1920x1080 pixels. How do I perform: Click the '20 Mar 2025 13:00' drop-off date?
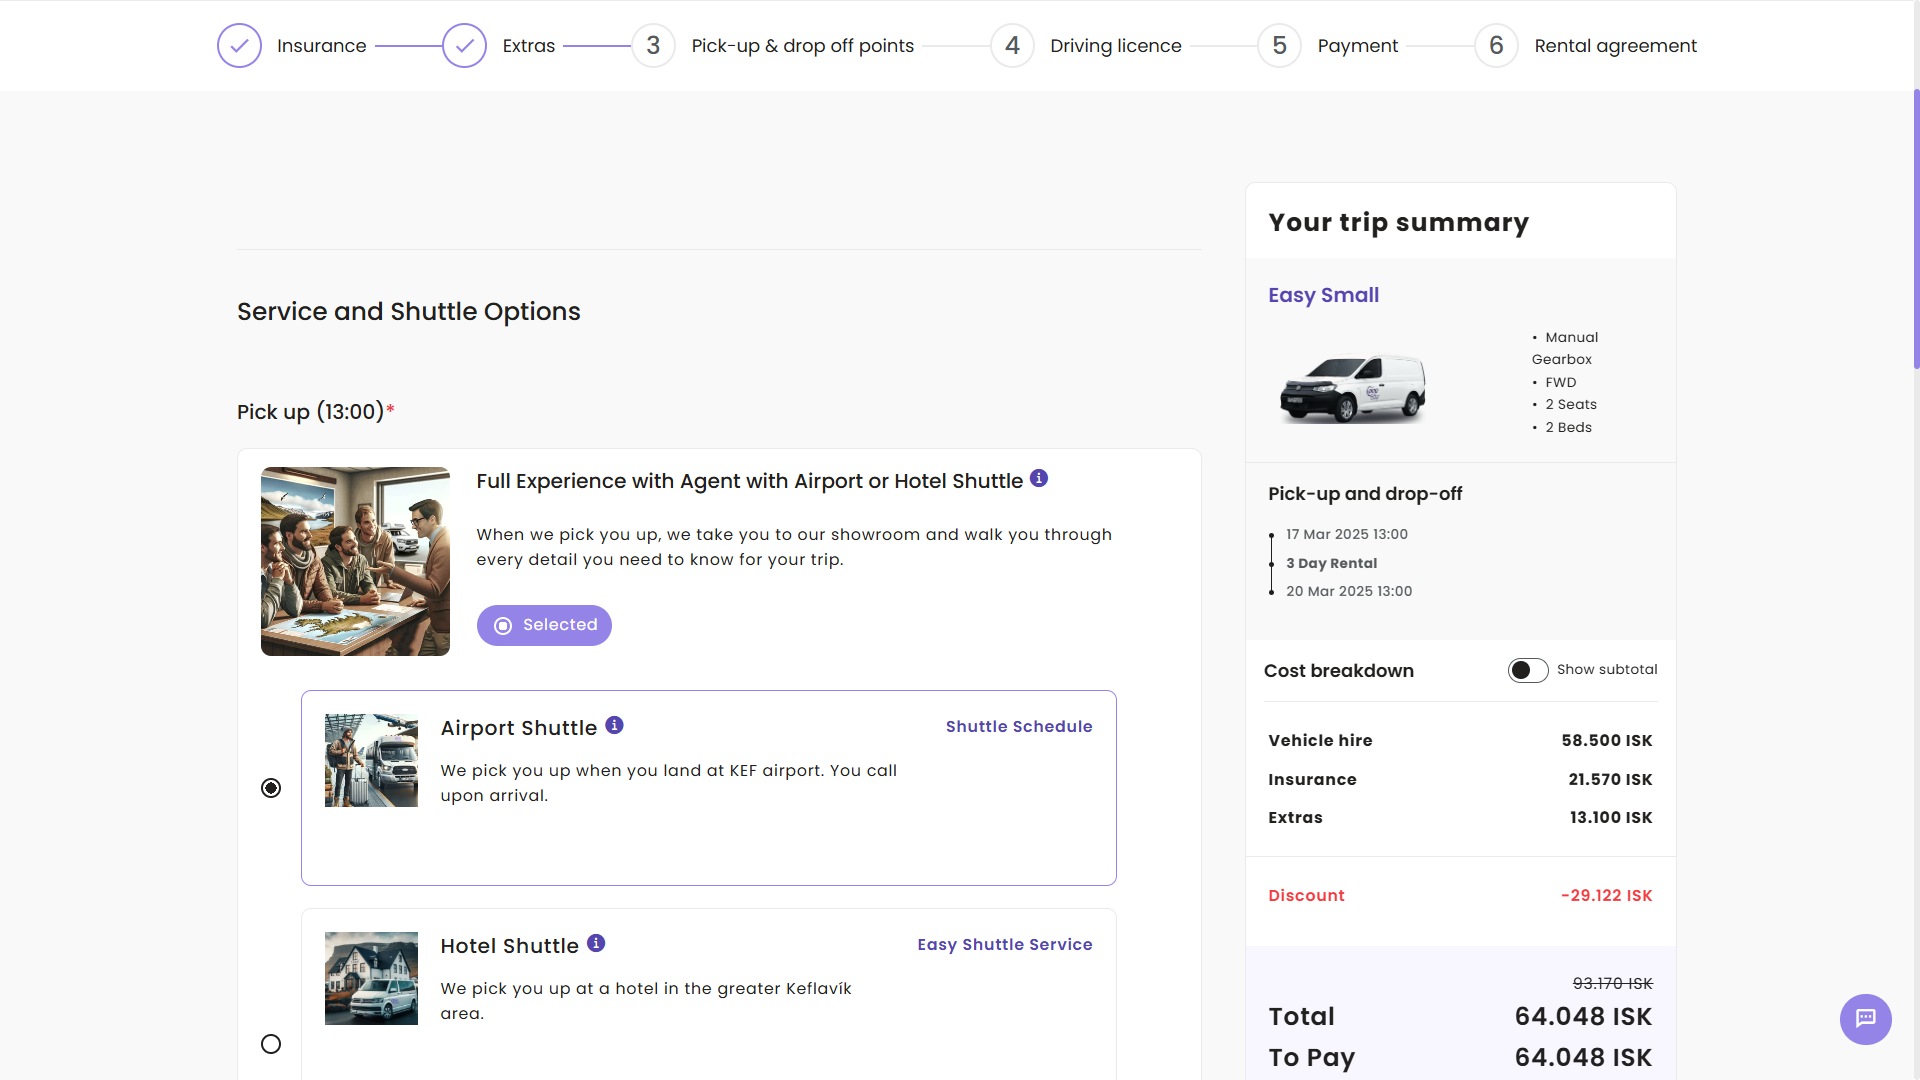[x=1349, y=592]
